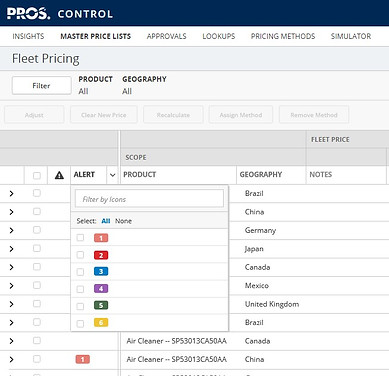This screenshot has width=389, height=376.
Task: Expand the first China row
Action: tap(12, 212)
